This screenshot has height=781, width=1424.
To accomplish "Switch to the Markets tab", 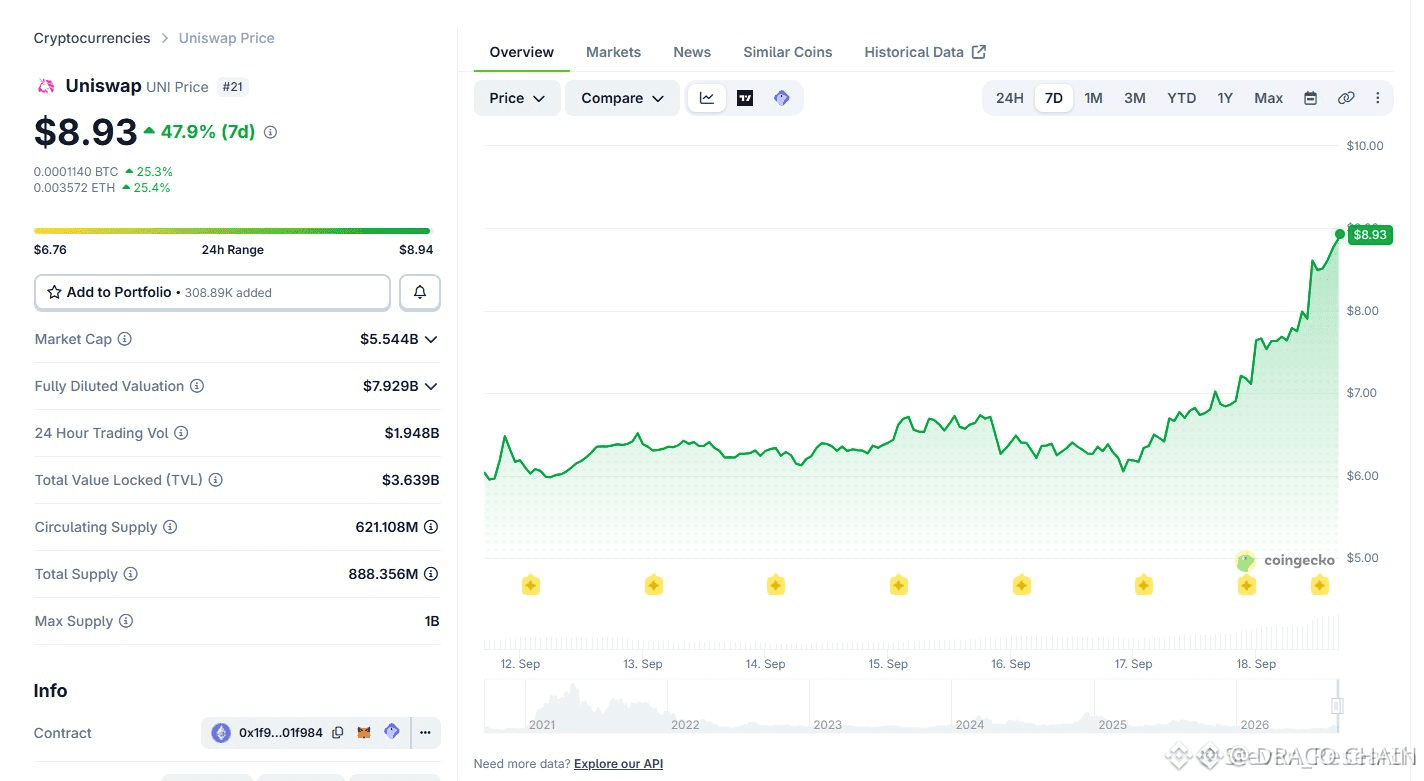I will pyautogui.click(x=613, y=52).
